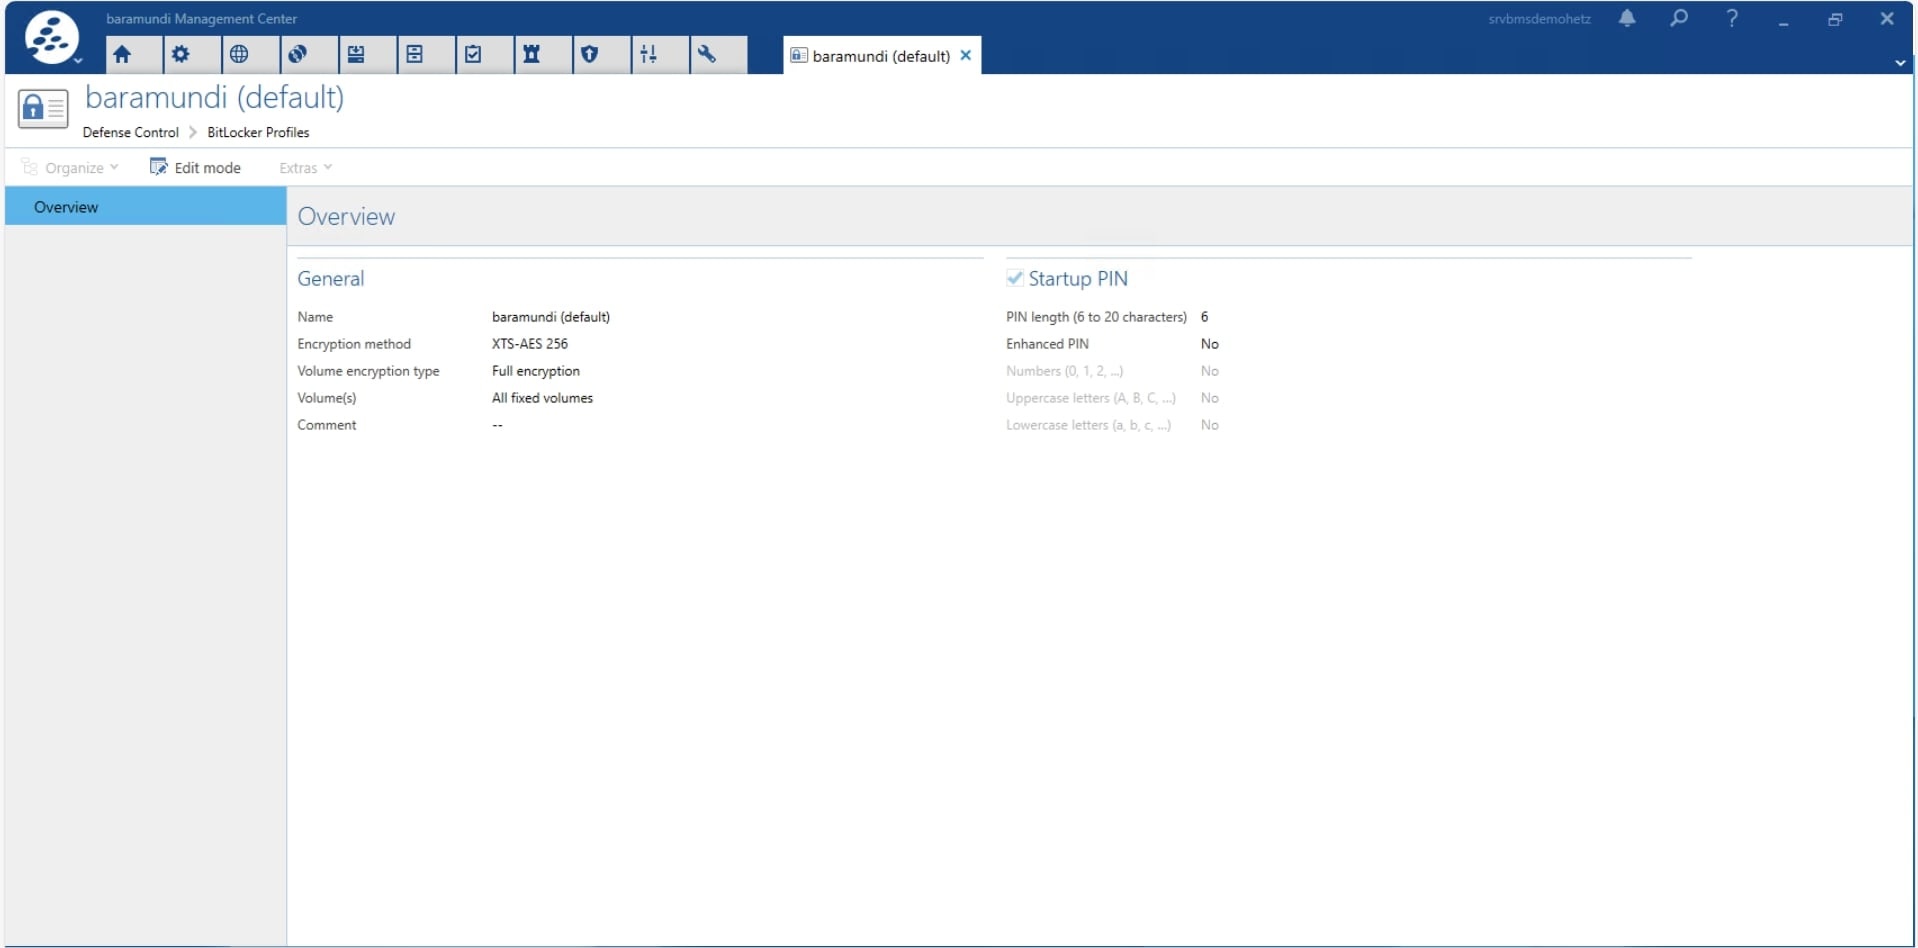This screenshot has width=1918, height=948.
Task: Select the baramundi (default) tab
Action: point(880,56)
